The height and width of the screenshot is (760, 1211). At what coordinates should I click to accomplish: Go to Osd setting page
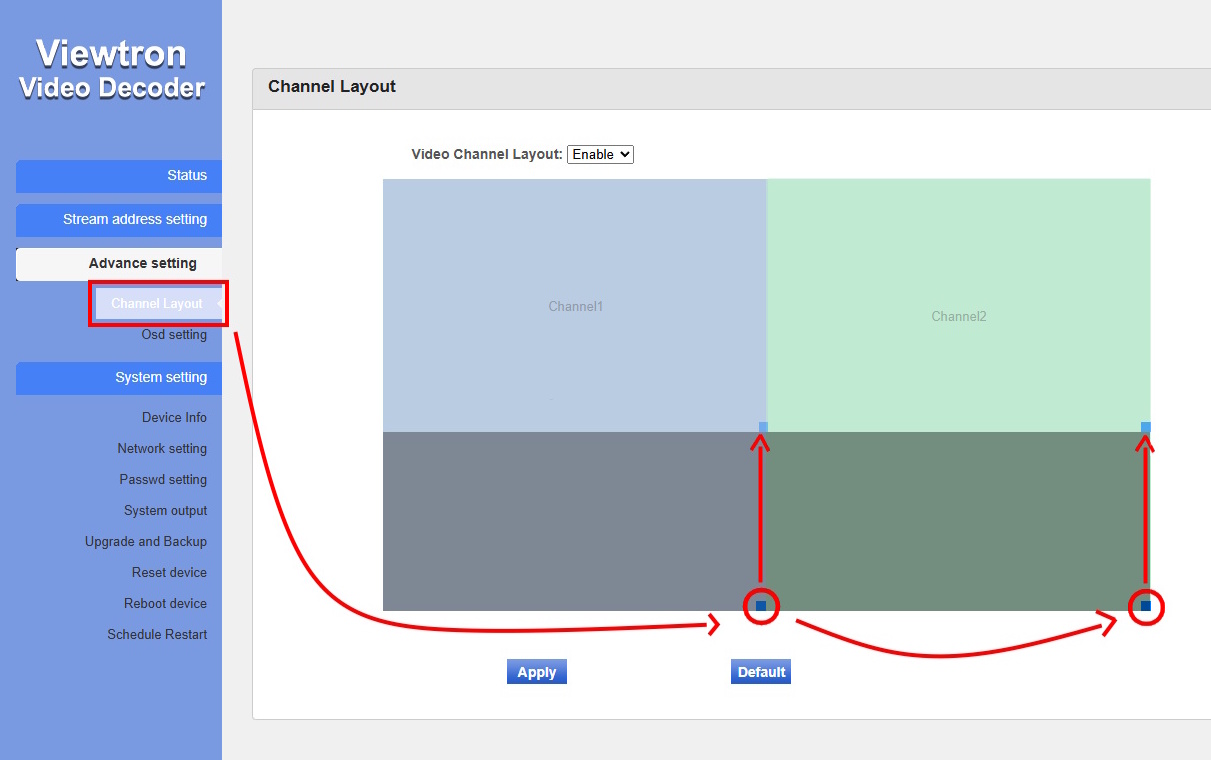pyautogui.click(x=174, y=335)
